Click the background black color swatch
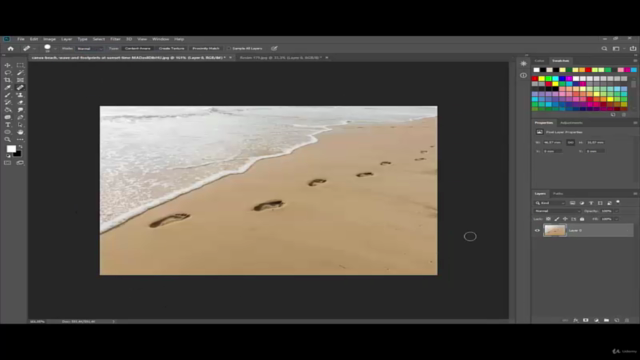This screenshot has width=640, height=360. (x=18, y=154)
